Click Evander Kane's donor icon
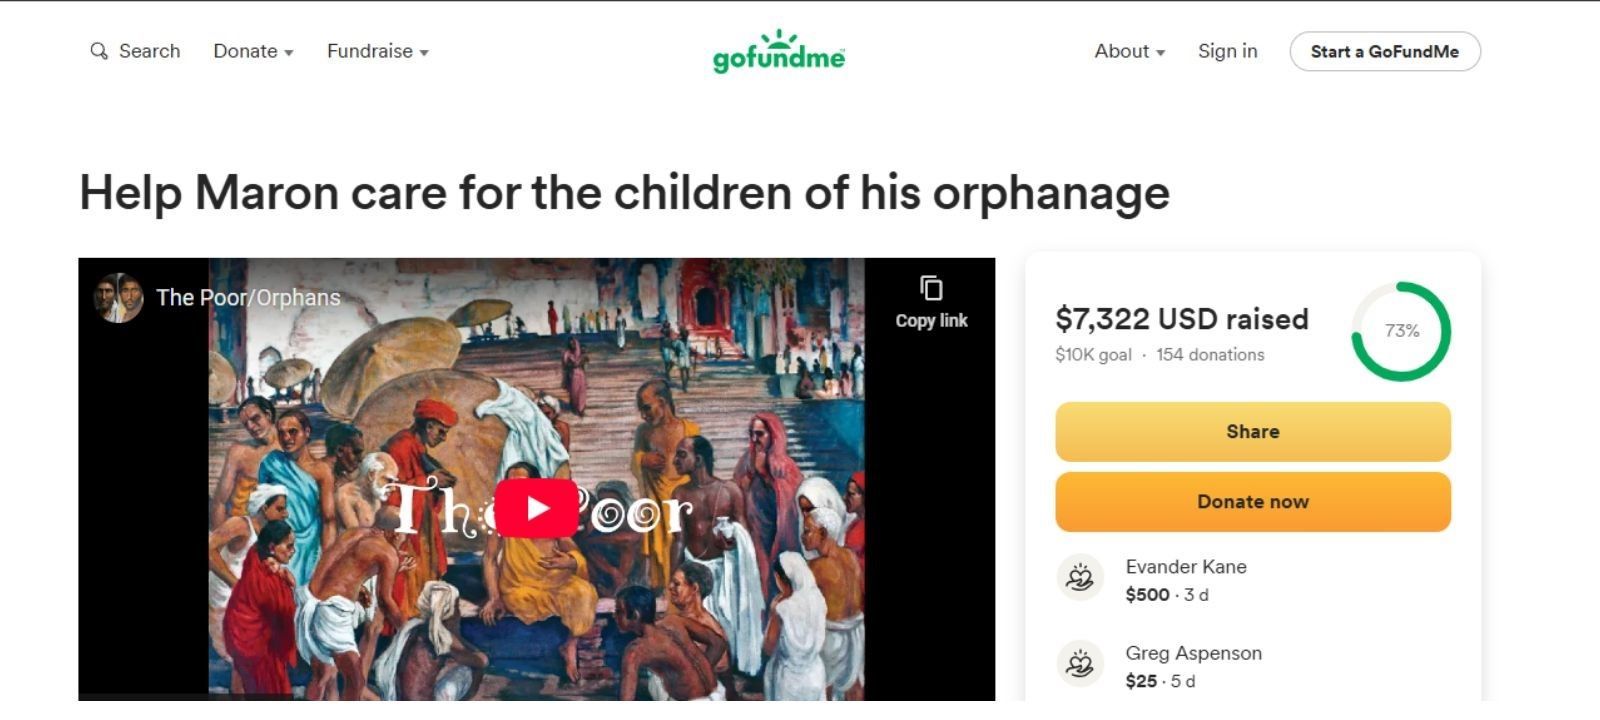The width and height of the screenshot is (1600, 720). (x=1080, y=578)
